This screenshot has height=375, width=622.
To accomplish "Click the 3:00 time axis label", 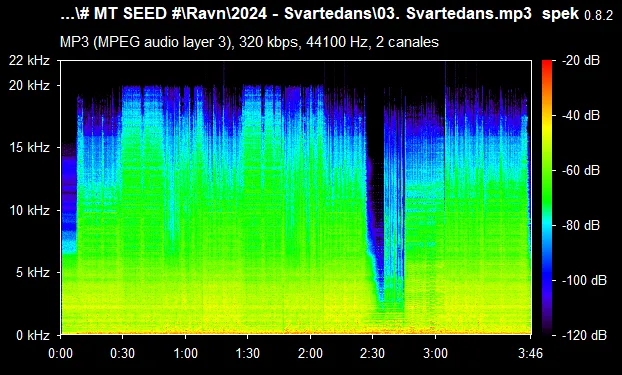I will (x=435, y=353).
